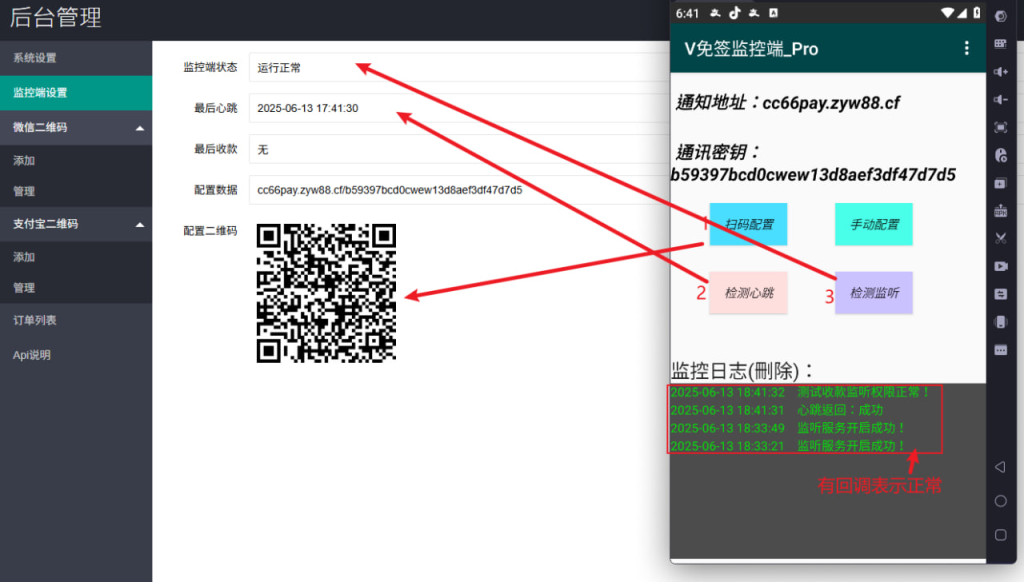
Task: Tap the 检测心跳 button
Action: point(748,293)
